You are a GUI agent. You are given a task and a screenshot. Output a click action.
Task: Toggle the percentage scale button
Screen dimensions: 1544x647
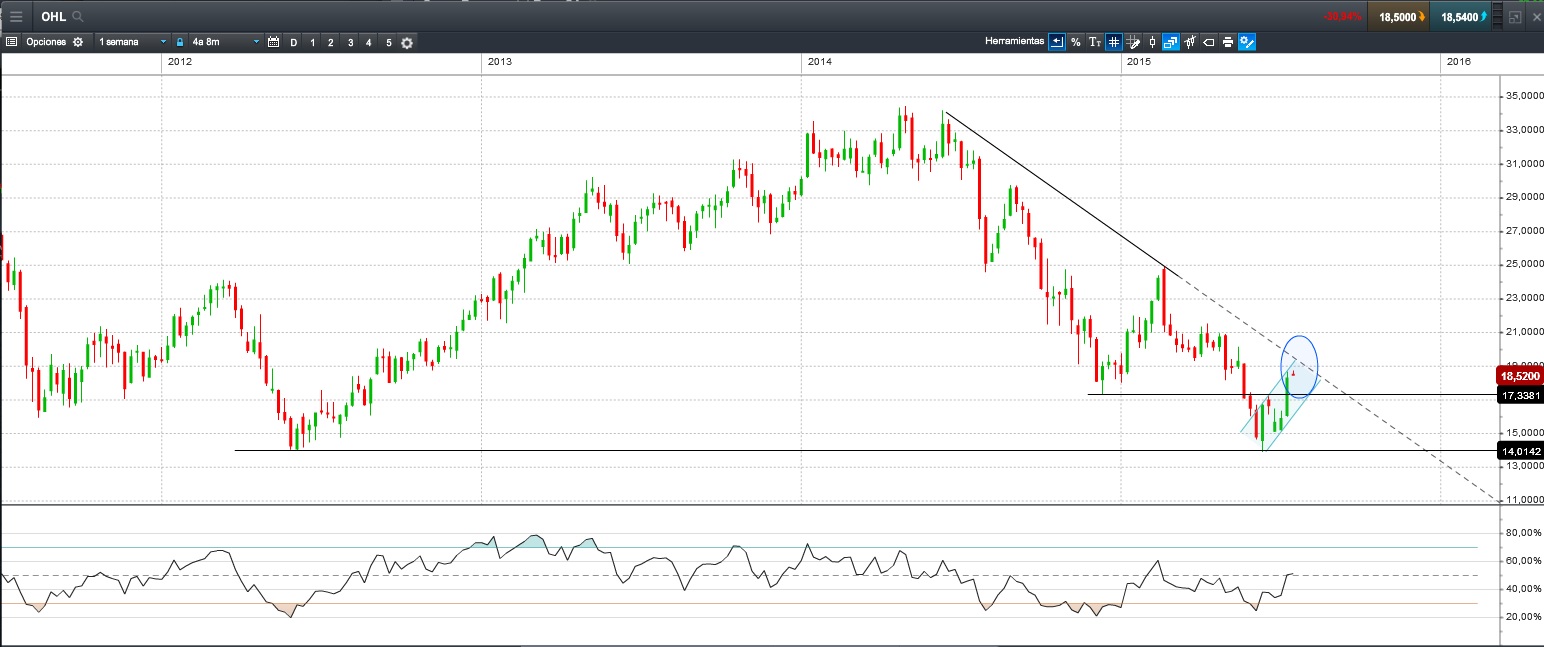click(1075, 42)
